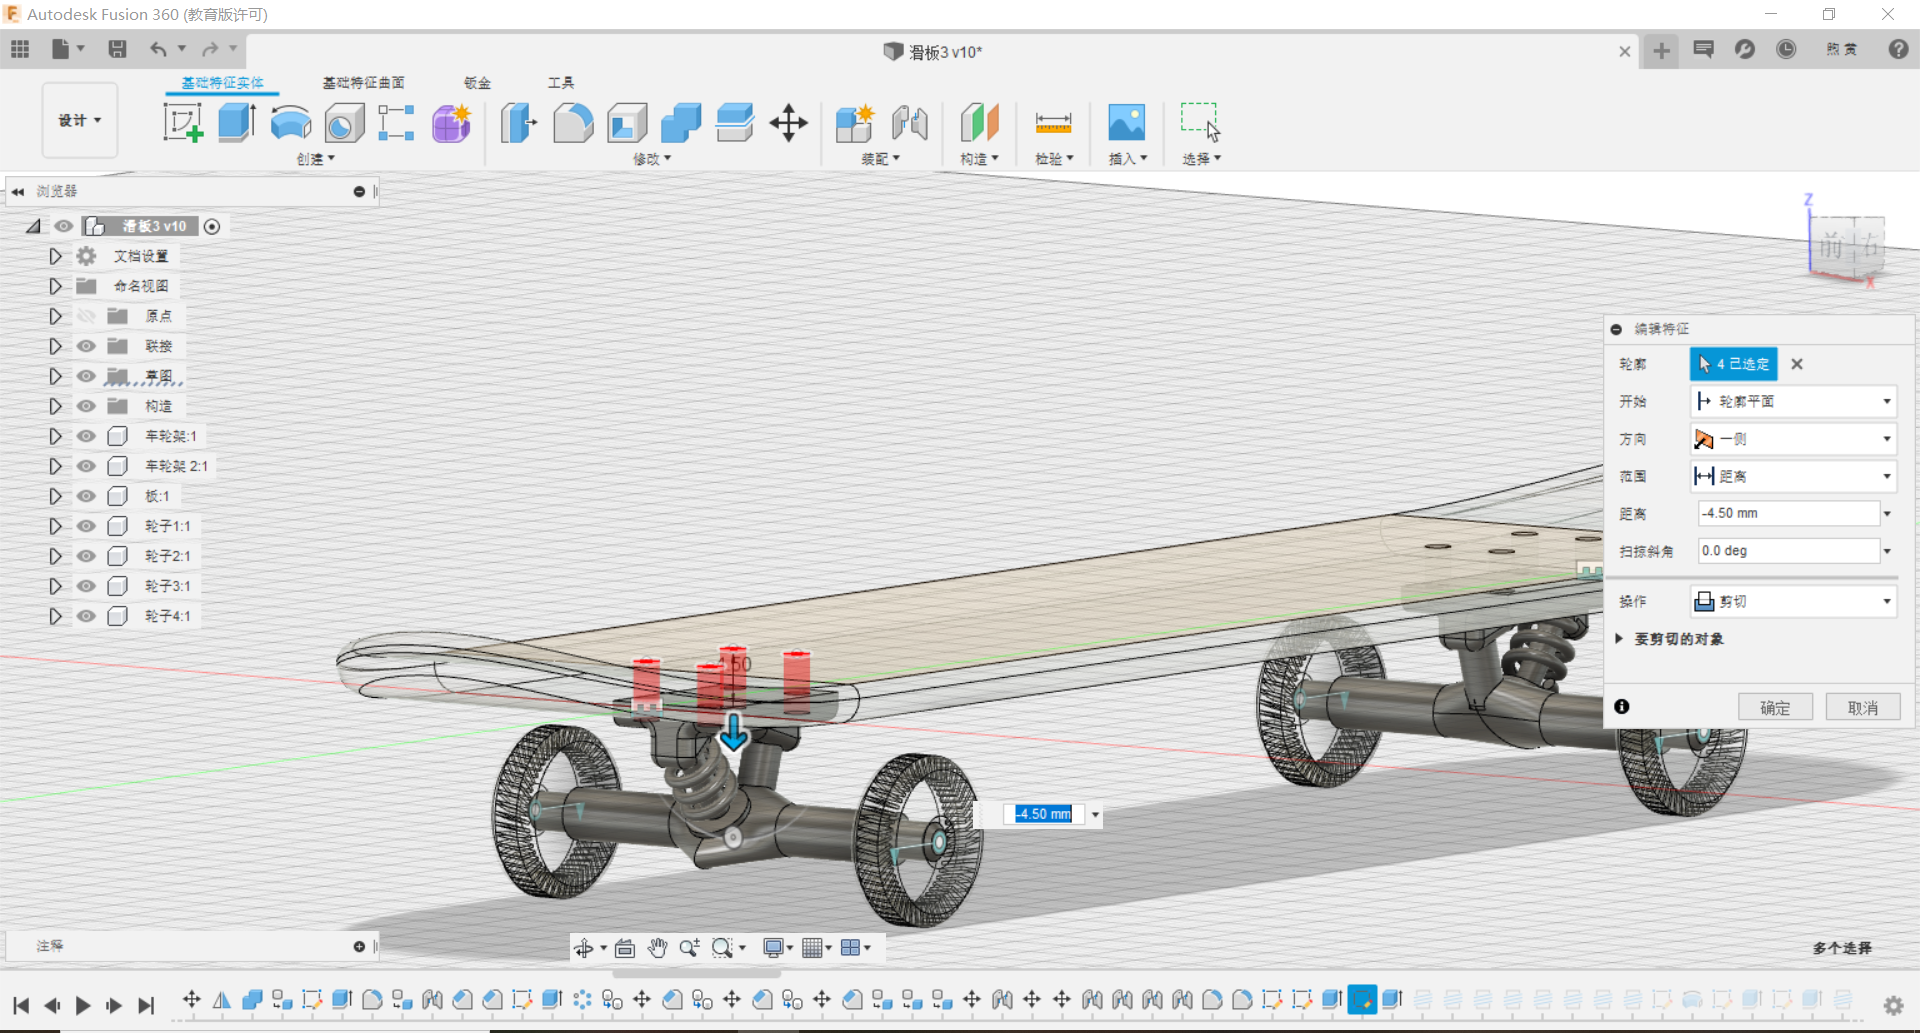Open the help question mark icon
Viewport: 1920px width, 1033px height.
(1898, 49)
